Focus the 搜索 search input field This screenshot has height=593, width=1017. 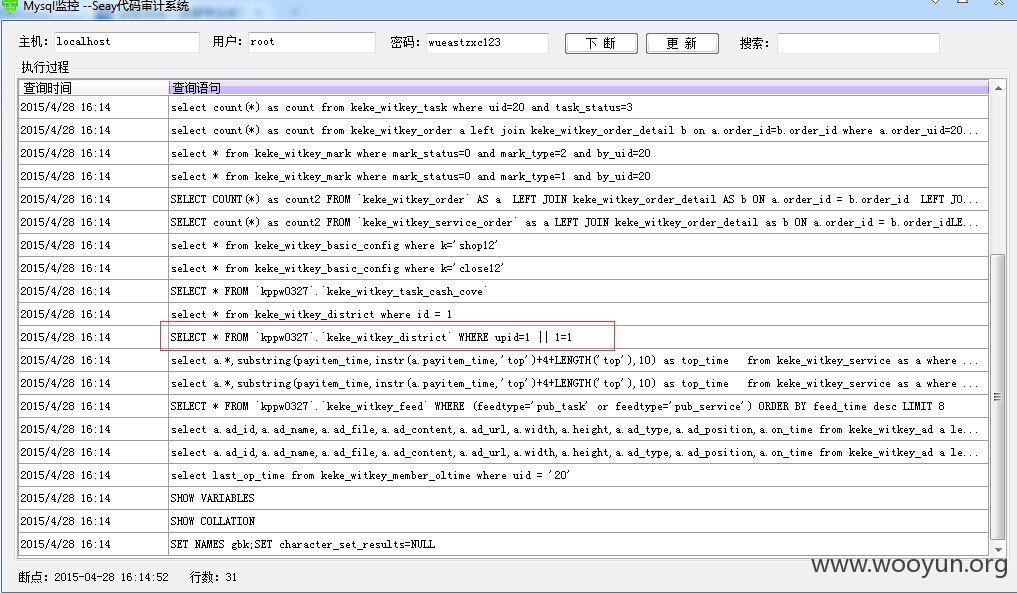(x=858, y=43)
